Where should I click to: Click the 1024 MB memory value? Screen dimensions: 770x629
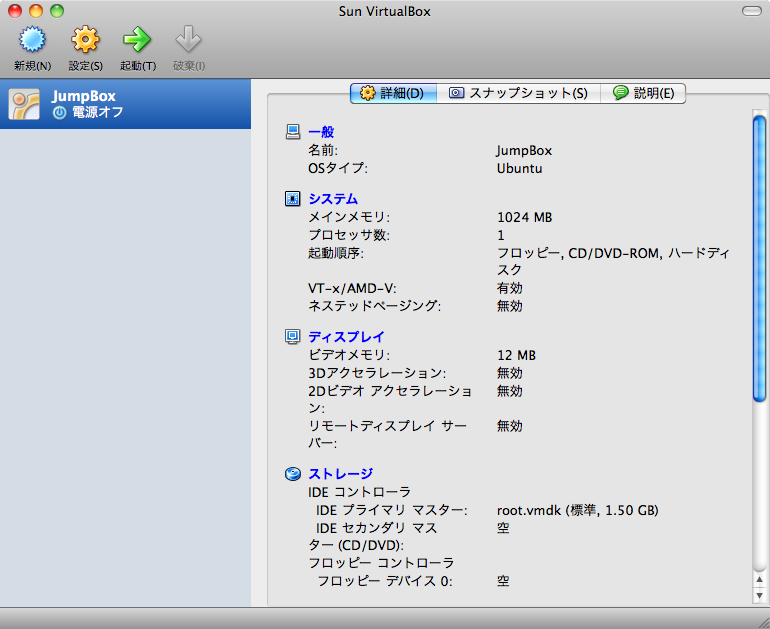tap(524, 217)
